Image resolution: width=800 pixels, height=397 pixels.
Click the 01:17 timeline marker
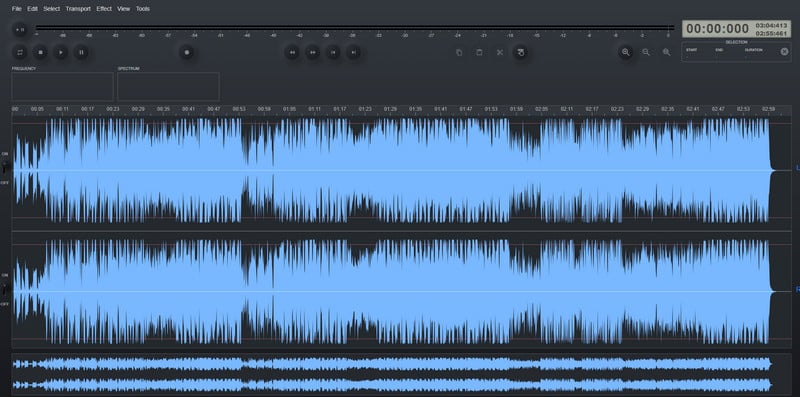click(340, 109)
